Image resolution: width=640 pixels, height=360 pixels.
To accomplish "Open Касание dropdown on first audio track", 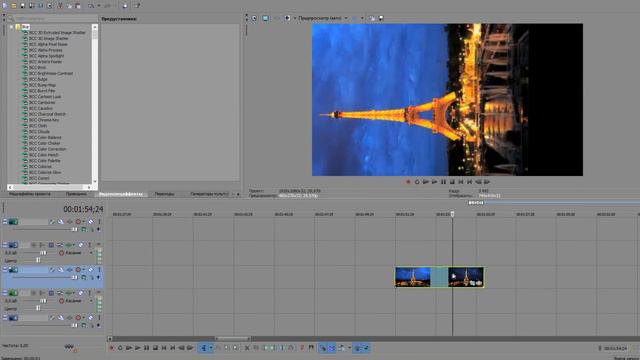I will click(91, 253).
